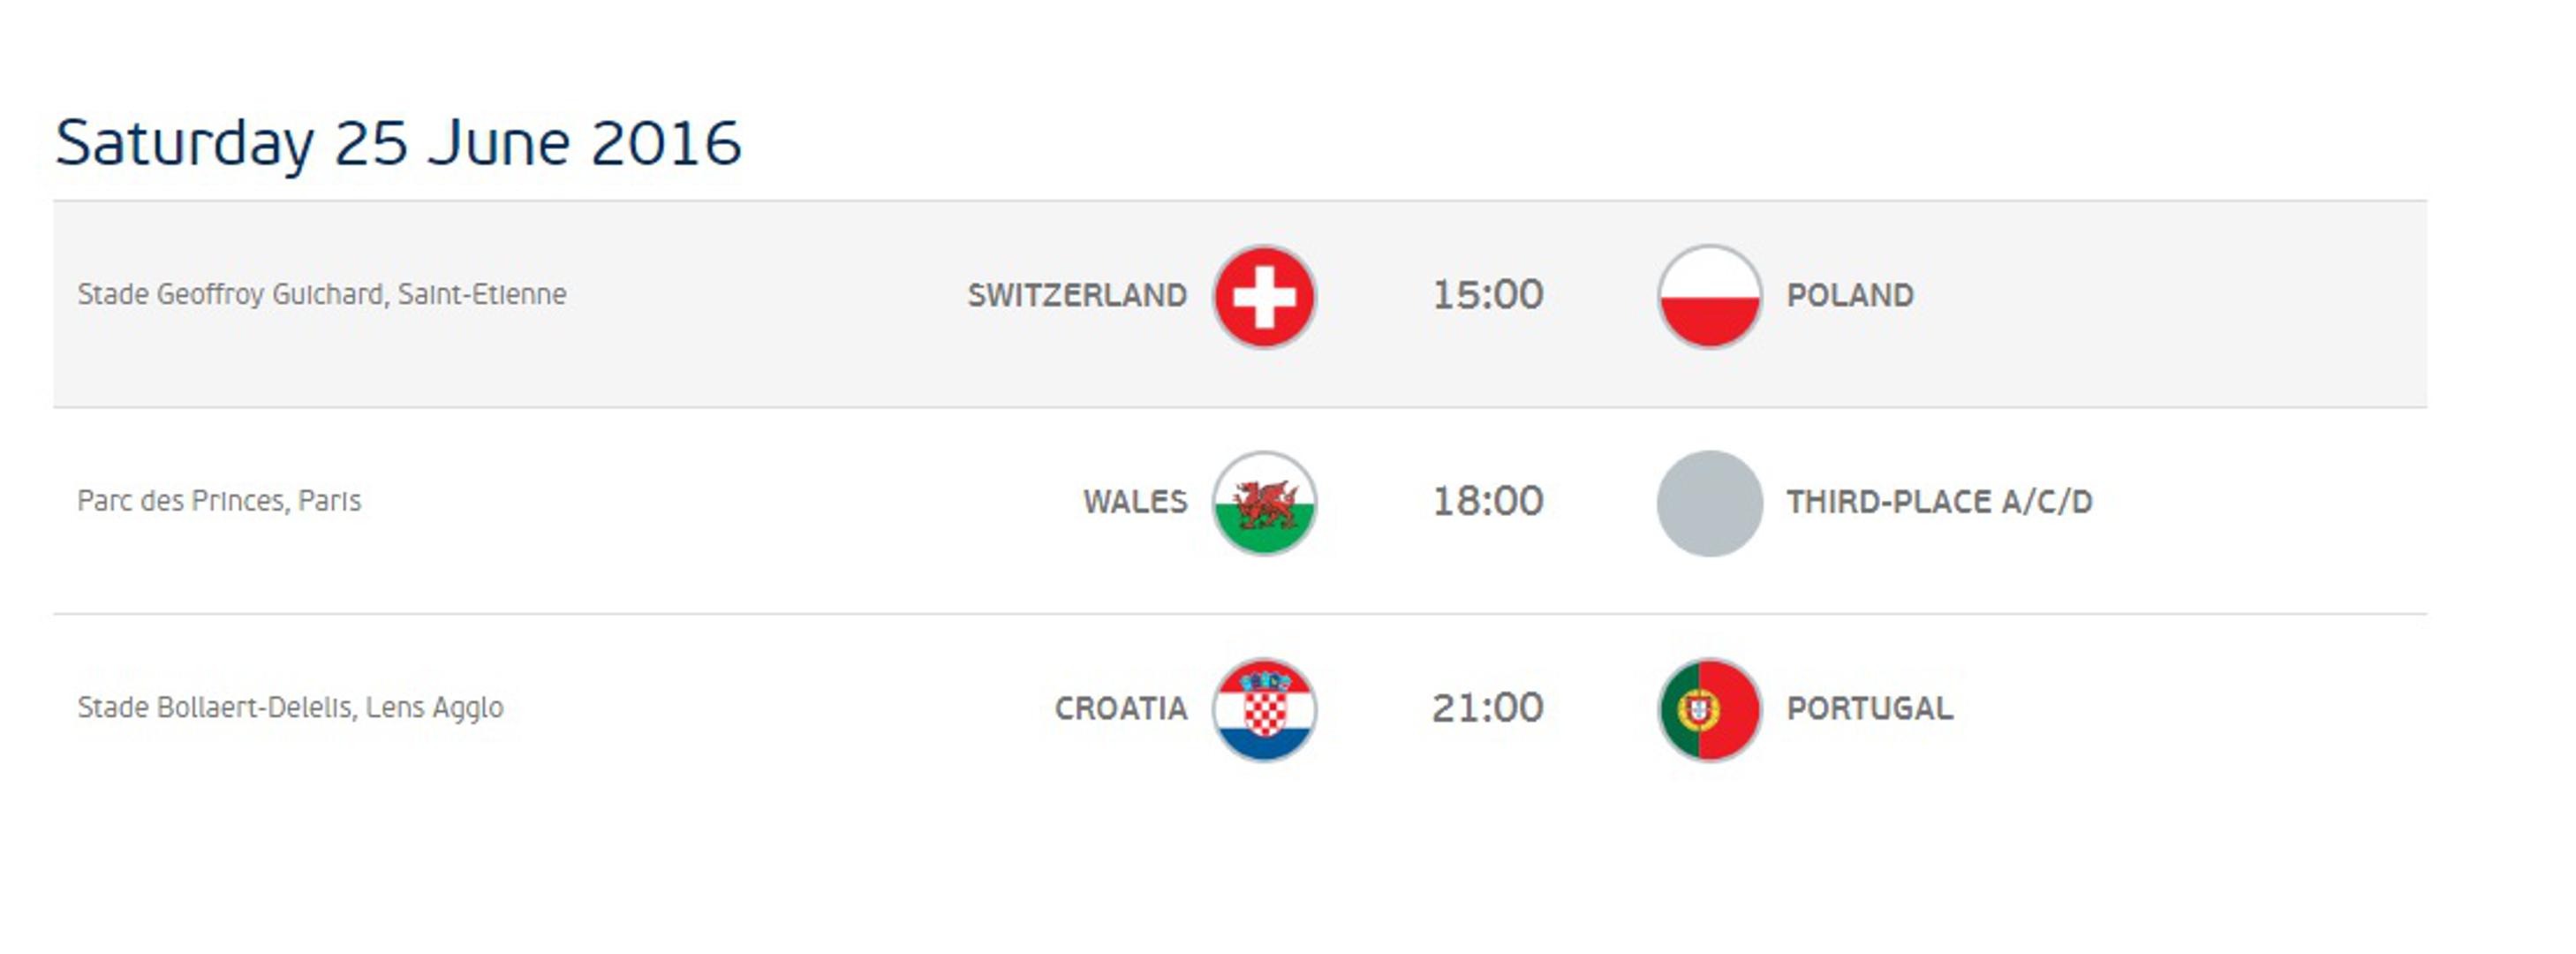
Task: Select the WALES team name
Action: tap(1134, 502)
